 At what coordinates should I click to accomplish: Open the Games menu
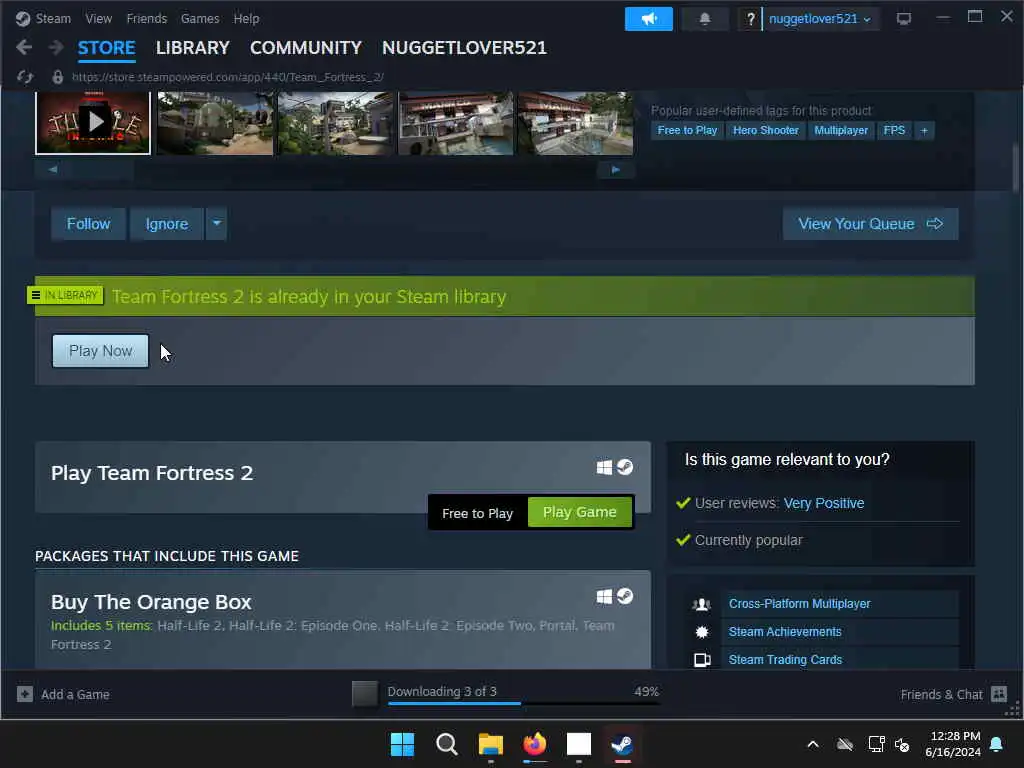tap(200, 19)
